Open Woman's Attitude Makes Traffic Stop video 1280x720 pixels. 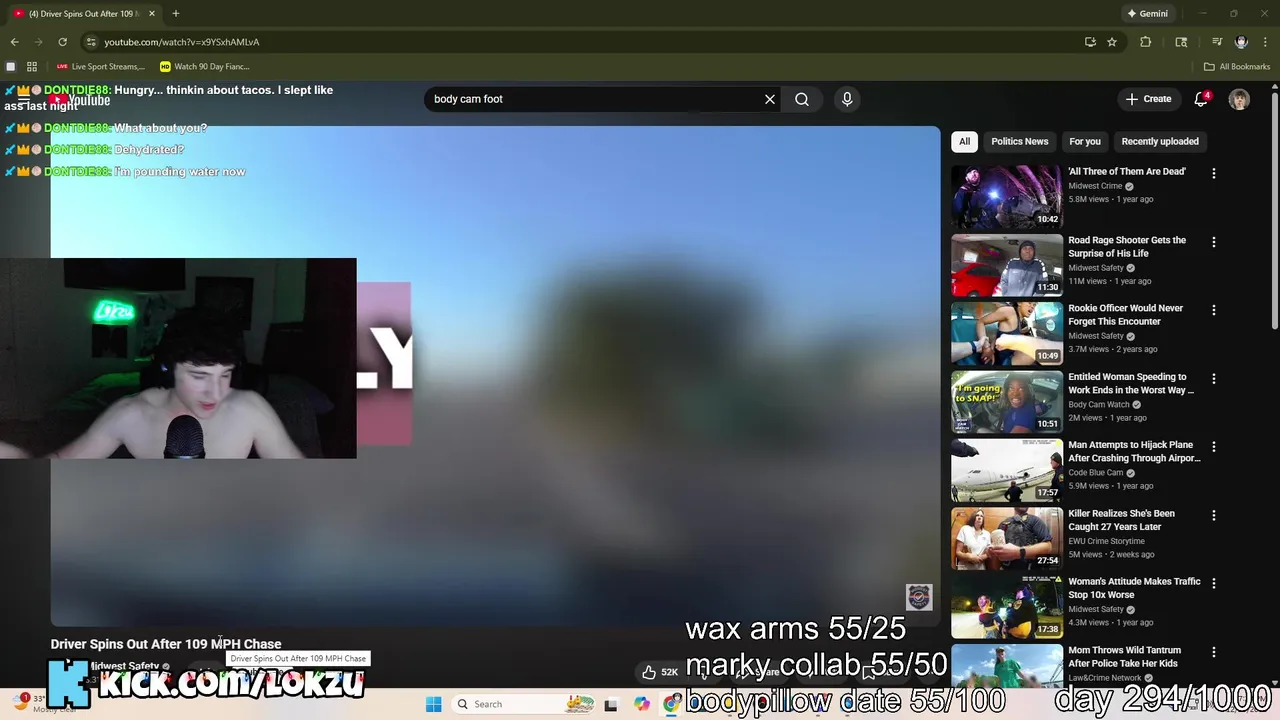(1134, 588)
